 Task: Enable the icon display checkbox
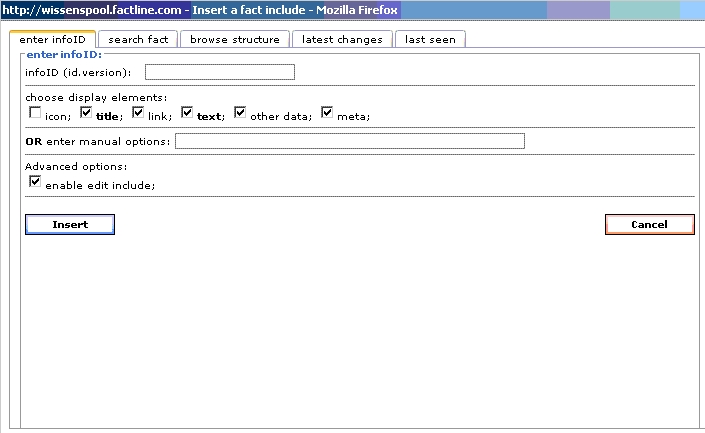(x=35, y=114)
